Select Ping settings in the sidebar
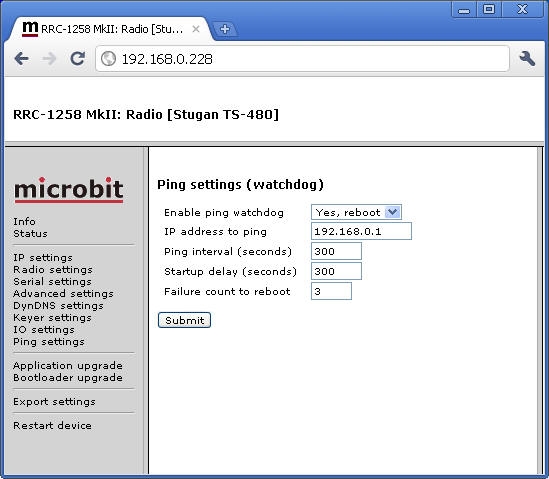Screen dimensions: 549x479 pos(49,342)
